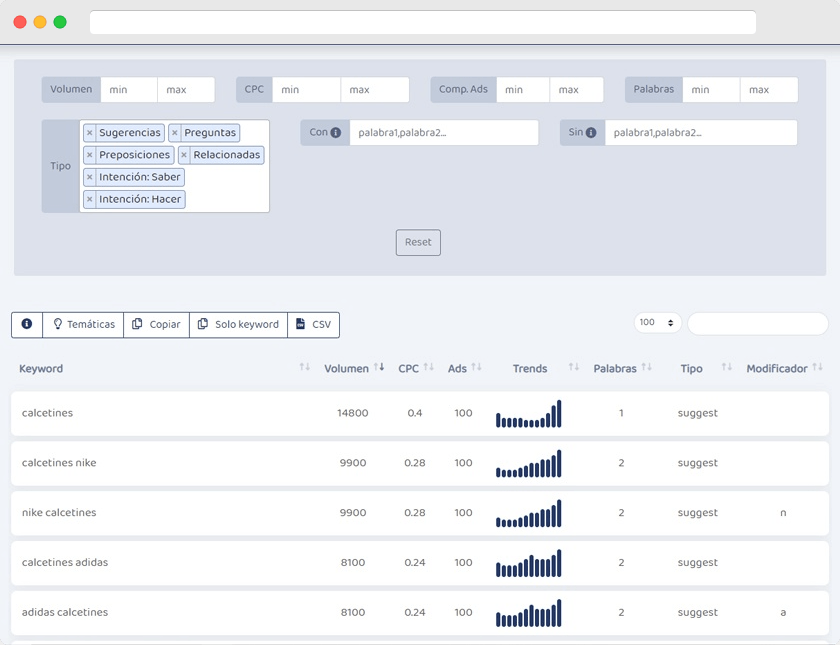The width and height of the screenshot is (840, 645).
Task: Click the Reset filters button
Action: [x=418, y=243]
